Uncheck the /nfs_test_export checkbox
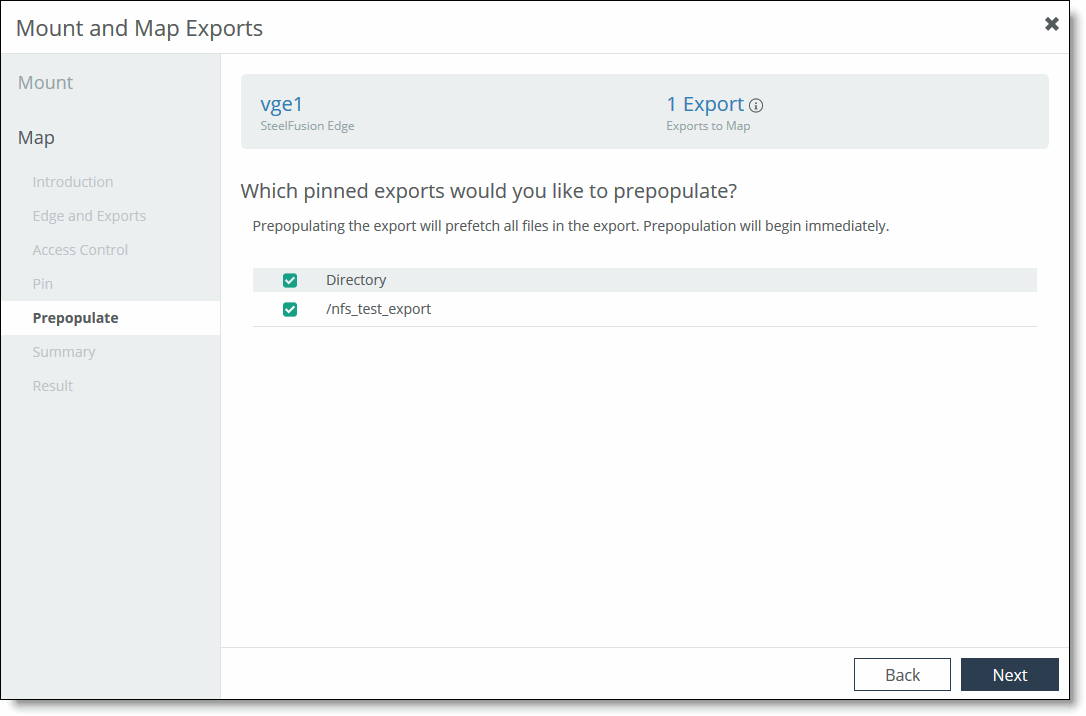The width and height of the screenshot is (1086, 716). [290, 310]
